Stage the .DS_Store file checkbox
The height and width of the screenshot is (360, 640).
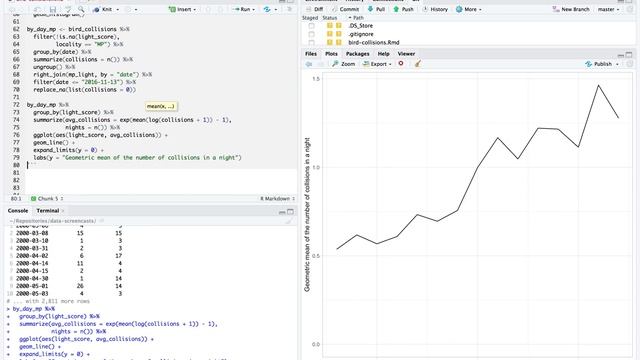[x=311, y=26]
